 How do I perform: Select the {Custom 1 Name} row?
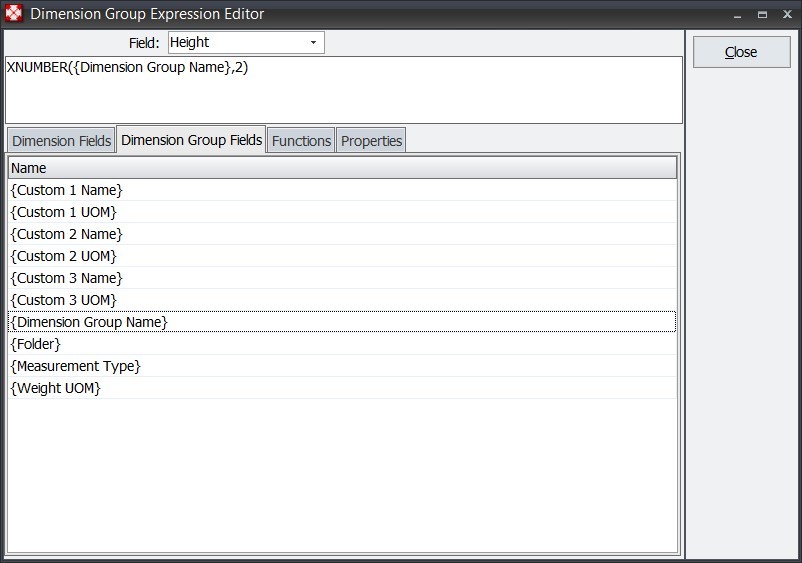(x=342, y=190)
